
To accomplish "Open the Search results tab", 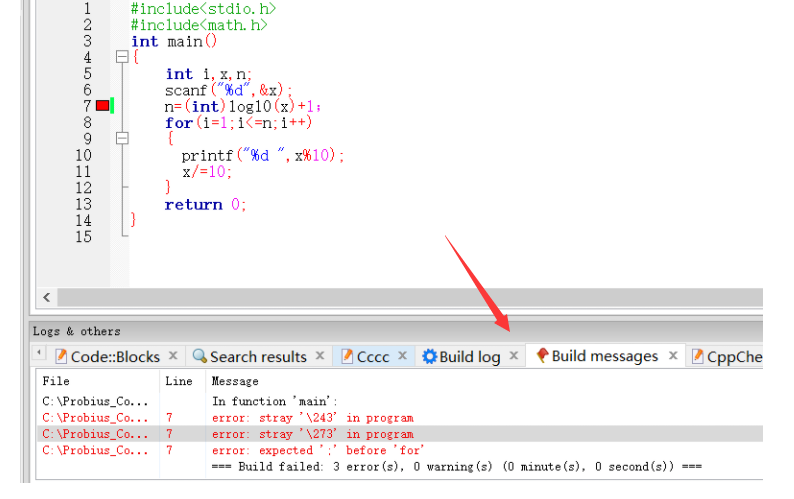I will [x=258, y=357].
